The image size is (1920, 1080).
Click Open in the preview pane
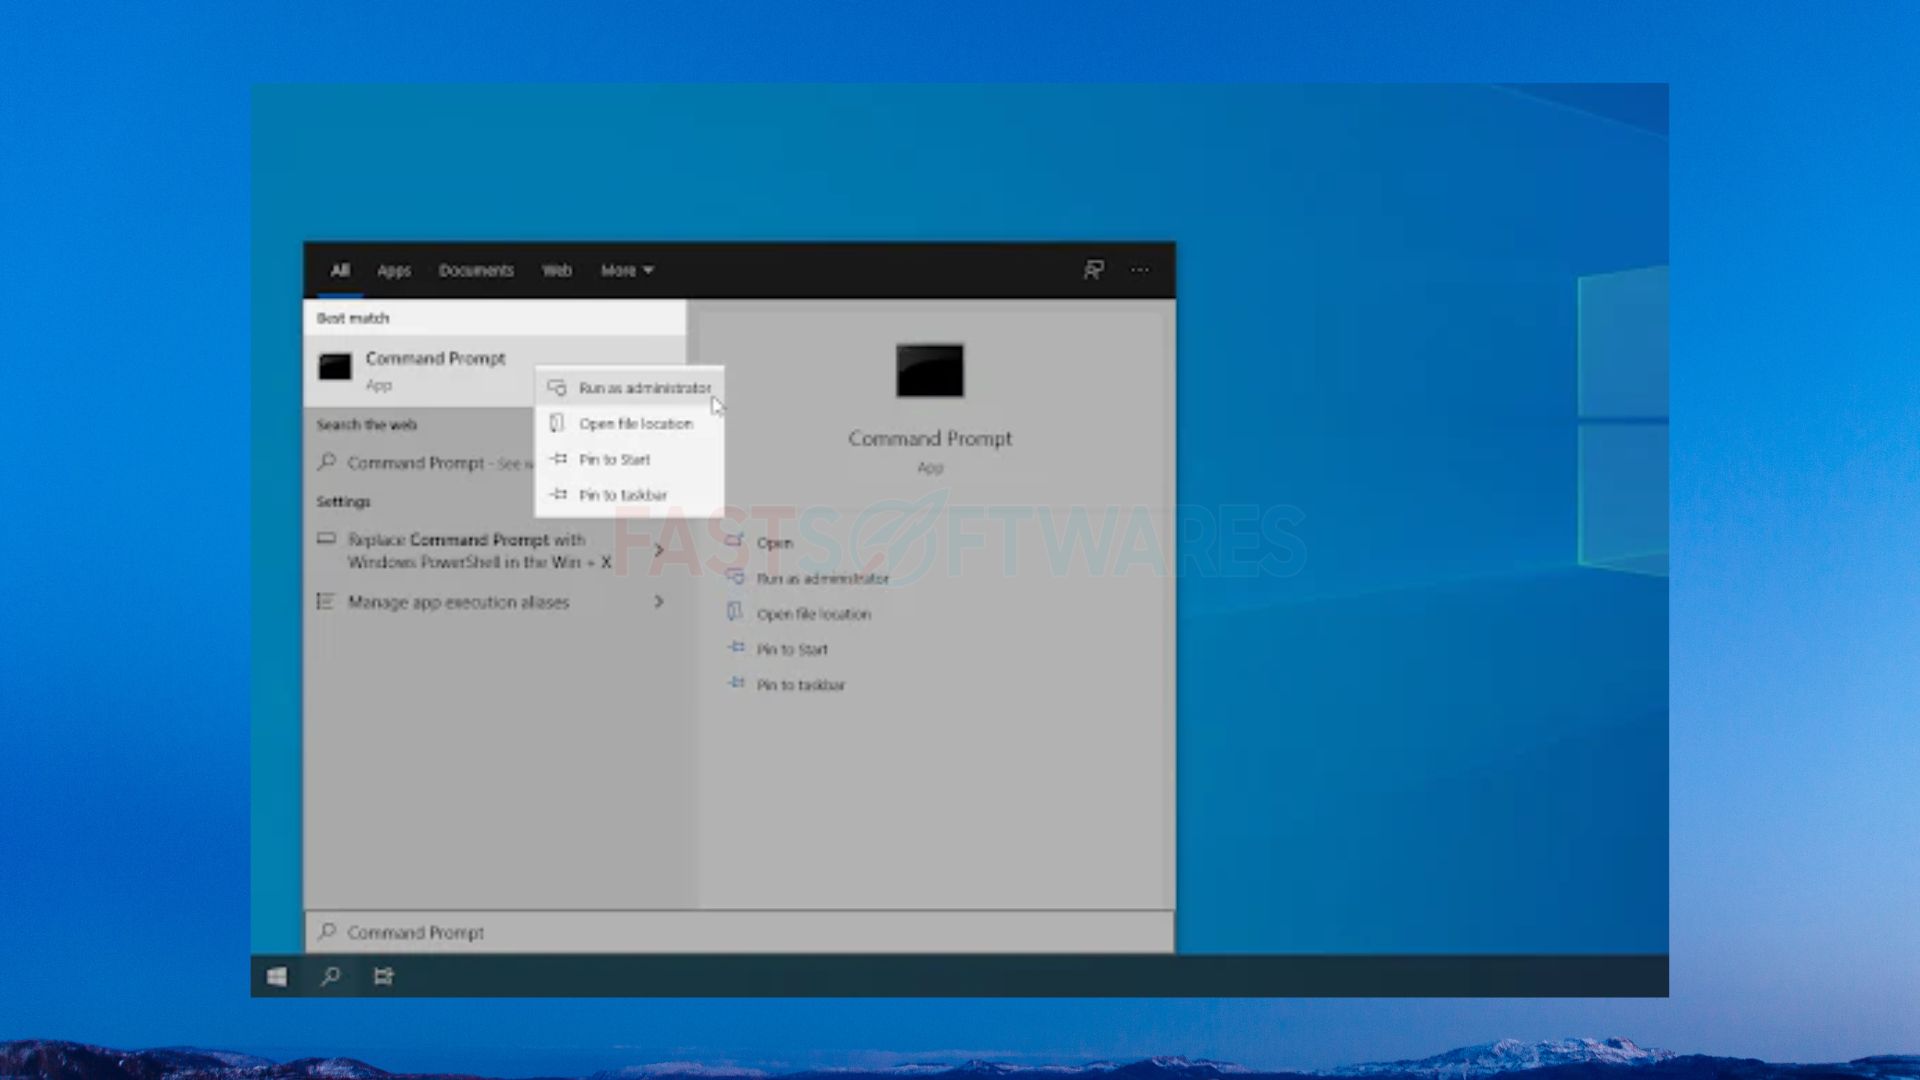point(775,543)
